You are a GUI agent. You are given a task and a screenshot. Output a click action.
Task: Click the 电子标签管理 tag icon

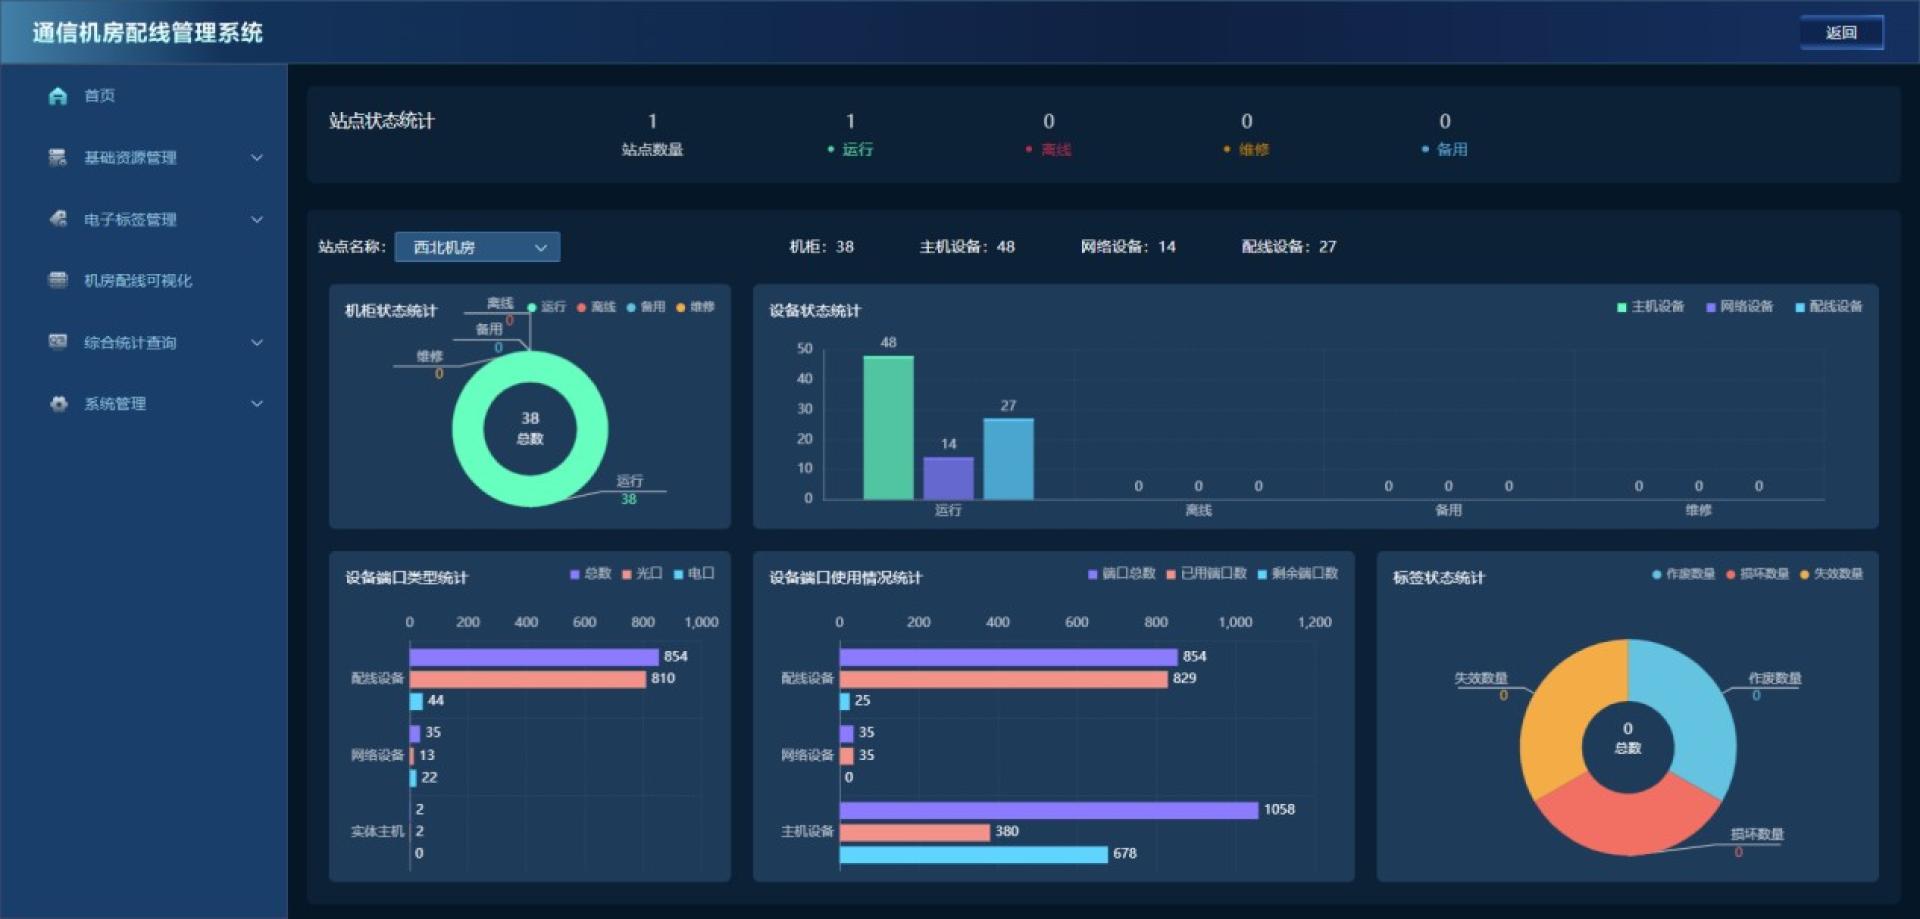pos(58,218)
